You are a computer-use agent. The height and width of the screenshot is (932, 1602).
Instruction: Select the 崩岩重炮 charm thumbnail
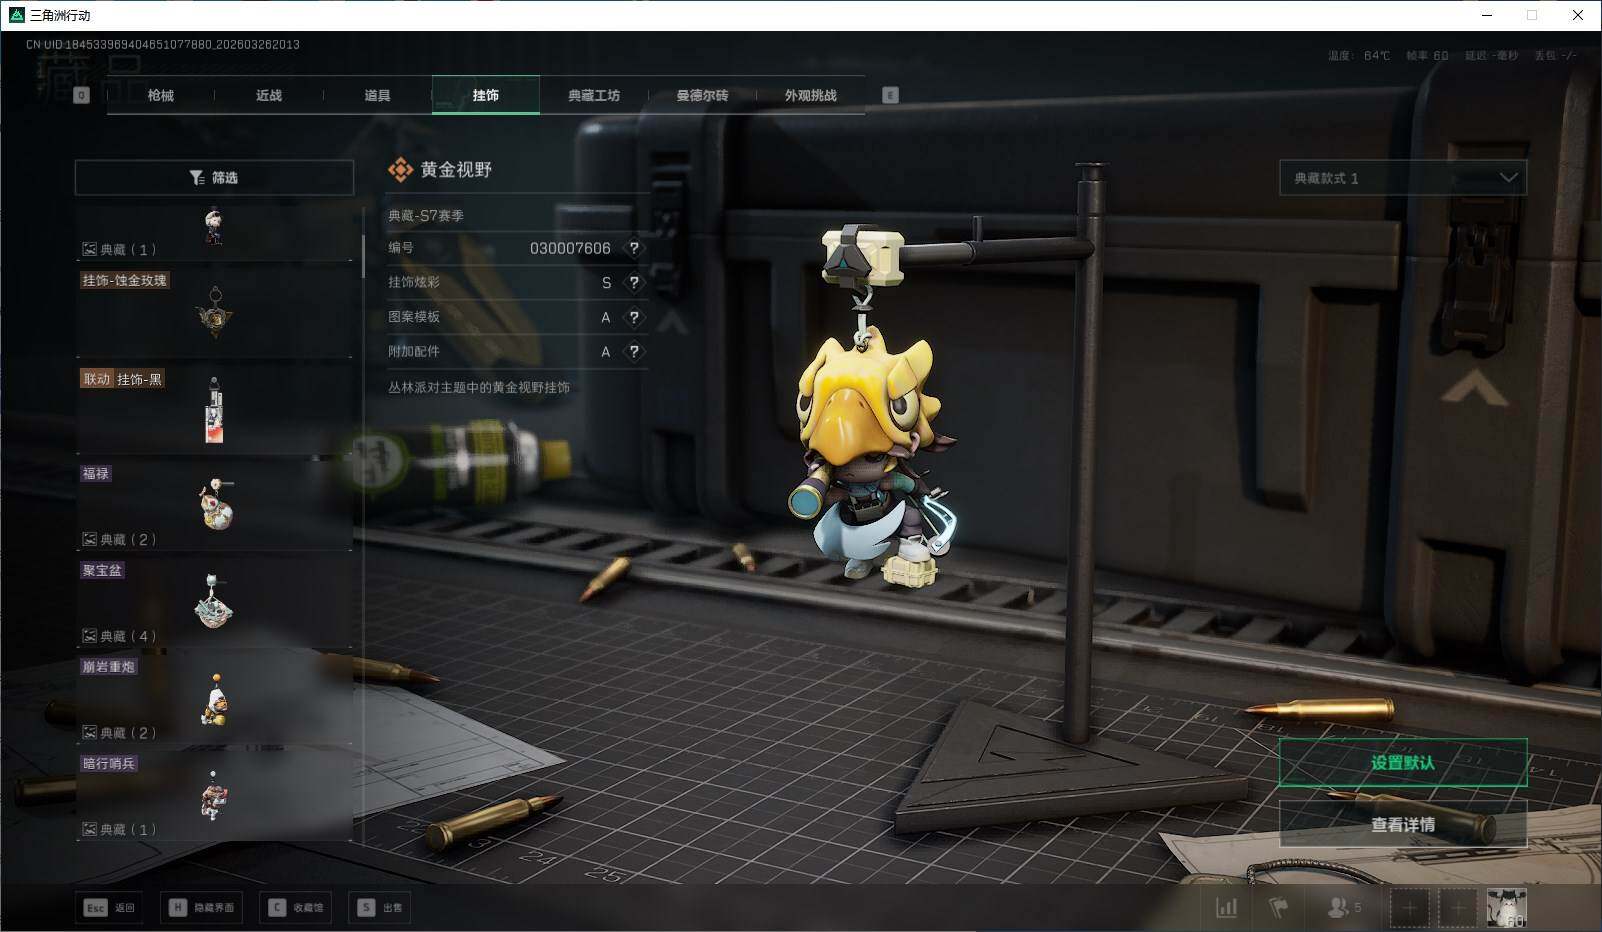(214, 699)
